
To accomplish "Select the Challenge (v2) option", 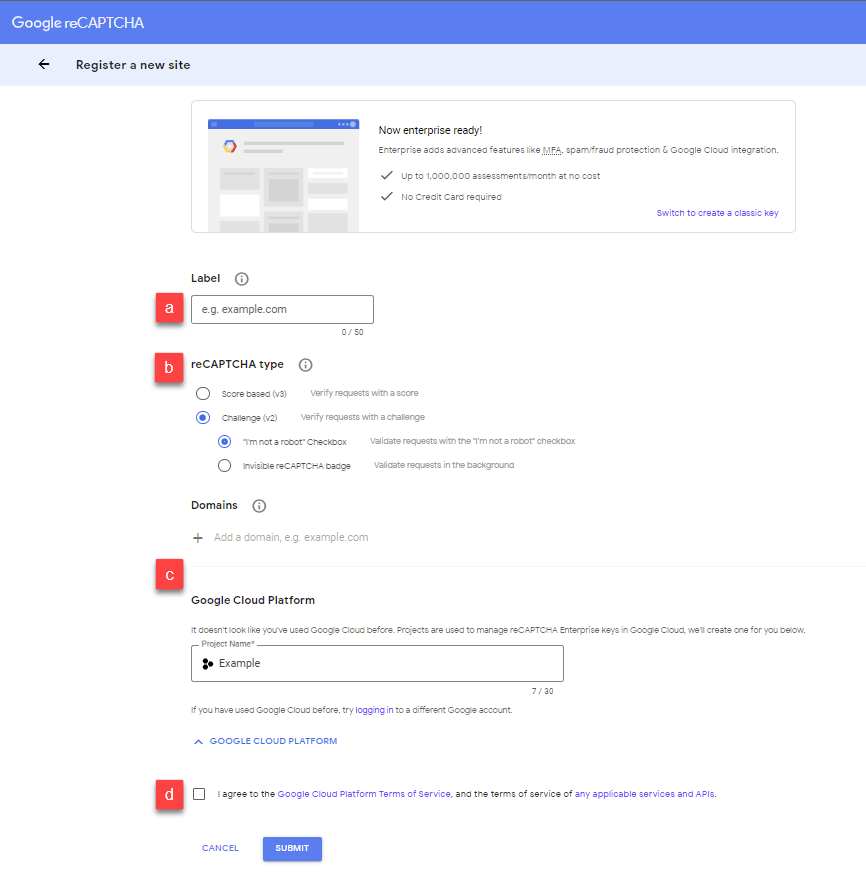I will point(203,417).
